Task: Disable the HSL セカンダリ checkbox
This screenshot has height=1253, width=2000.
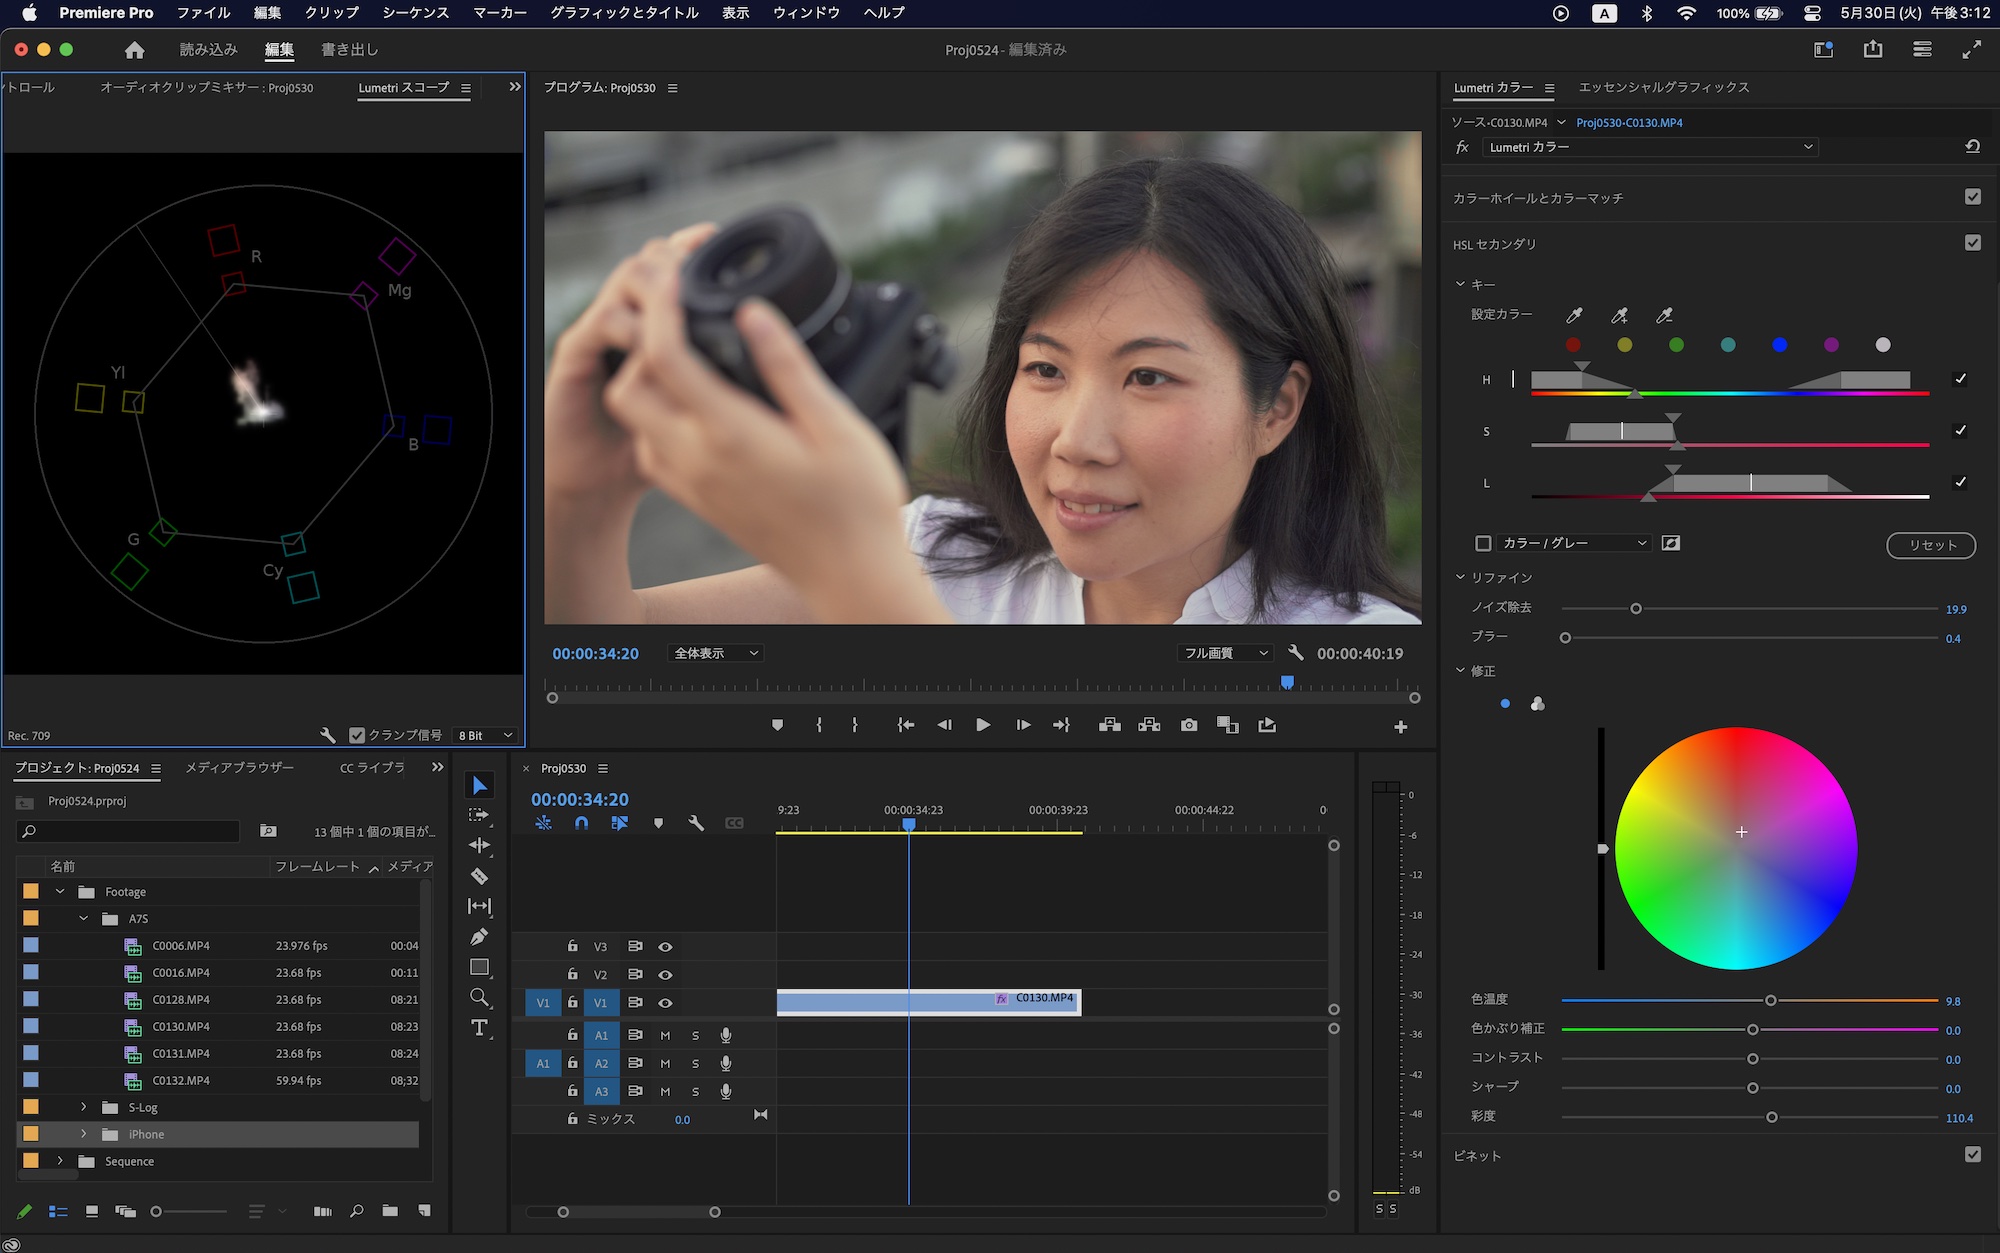Action: click(x=1972, y=243)
